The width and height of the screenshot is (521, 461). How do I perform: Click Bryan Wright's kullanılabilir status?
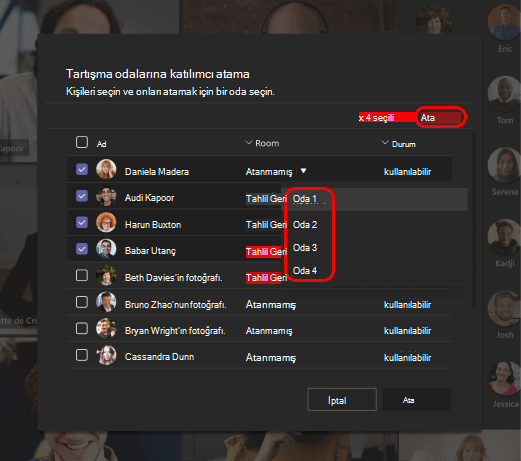(407, 331)
